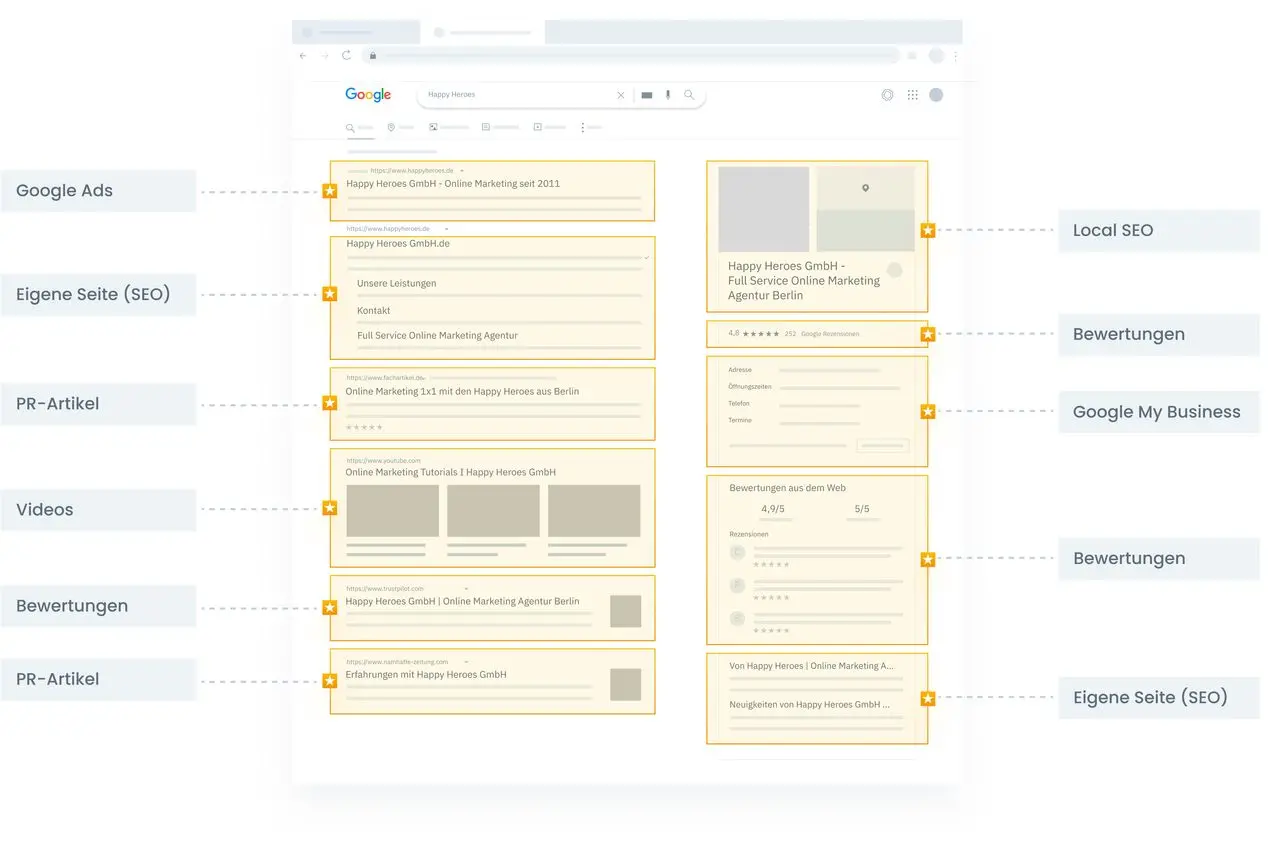The height and width of the screenshot is (847, 1276).
Task: Click the magnifying glass to run the search
Action: pos(688,94)
